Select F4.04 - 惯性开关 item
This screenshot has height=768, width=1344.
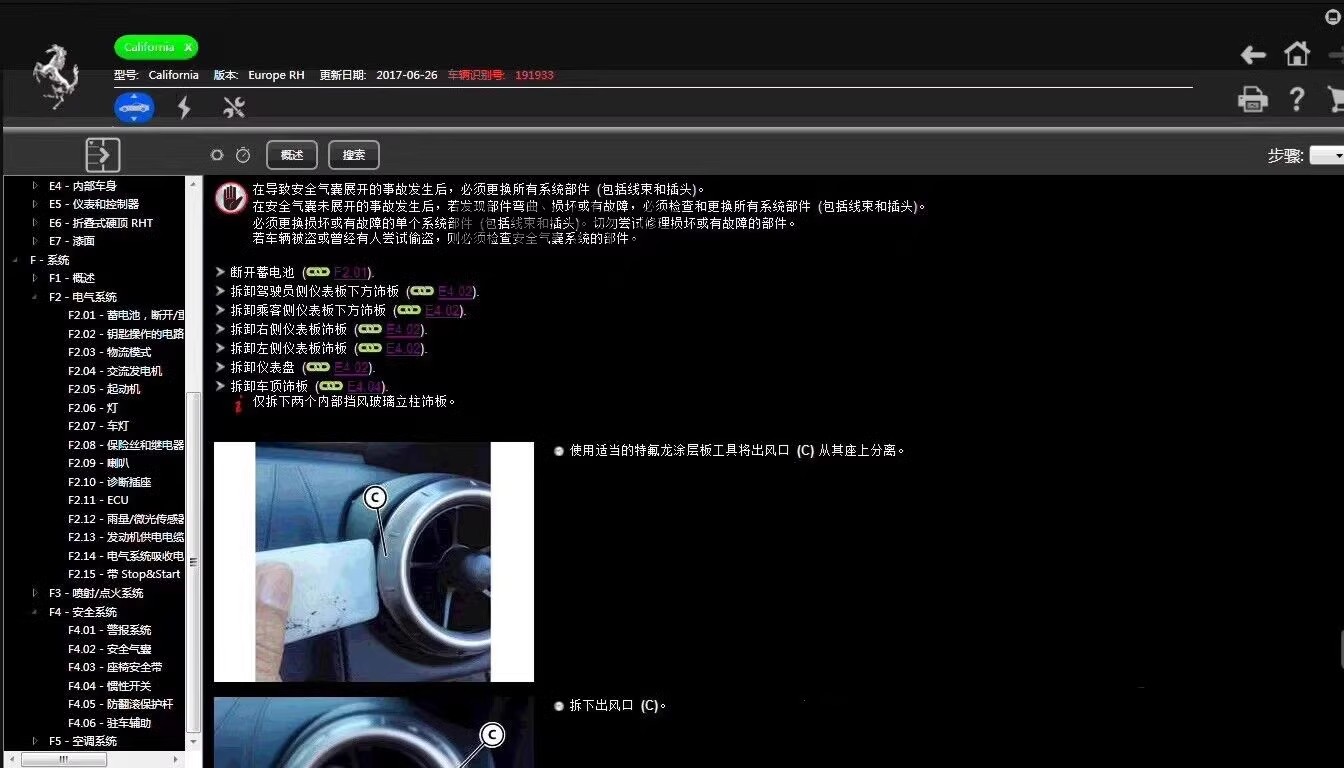coord(110,686)
